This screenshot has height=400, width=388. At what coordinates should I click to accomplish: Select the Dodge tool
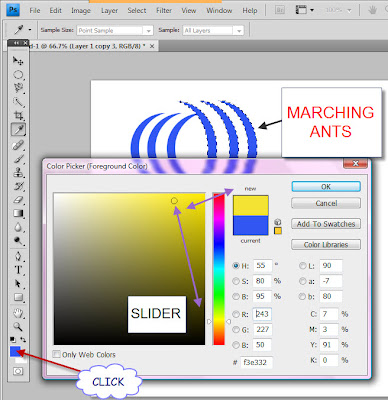[x=18, y=241]
